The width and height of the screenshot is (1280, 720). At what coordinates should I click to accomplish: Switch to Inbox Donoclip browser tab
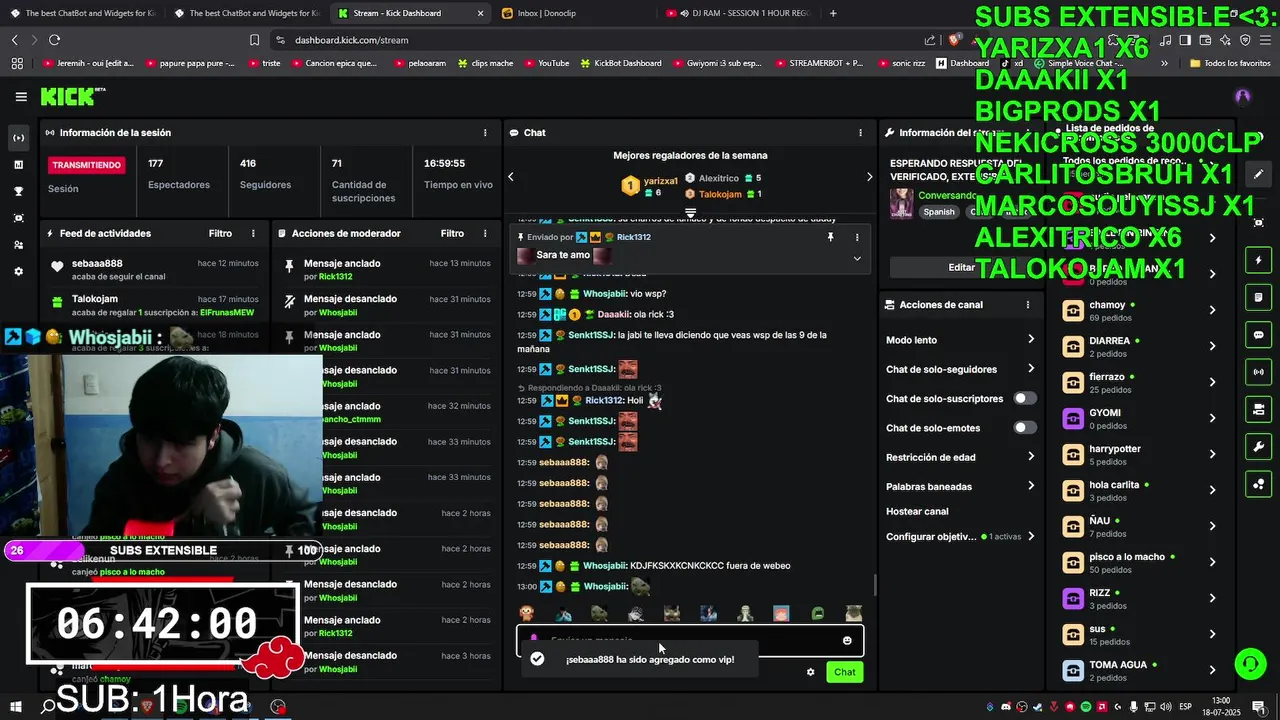(x=572, y=13)
